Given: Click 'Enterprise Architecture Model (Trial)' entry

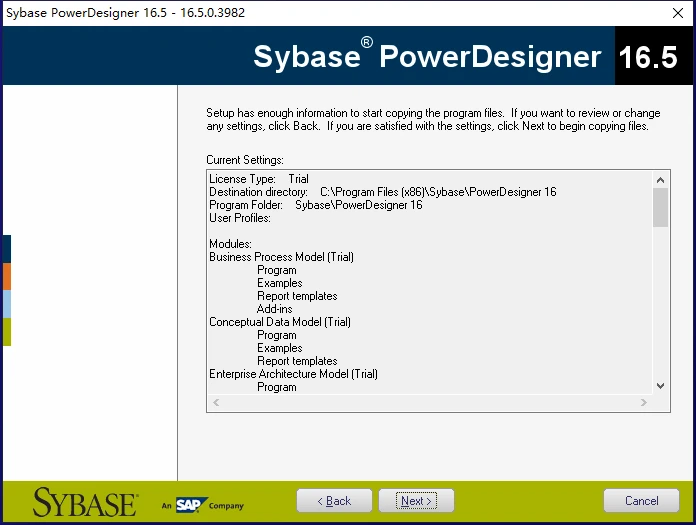Looking at the screenshot, I should [x=293, y=374].
